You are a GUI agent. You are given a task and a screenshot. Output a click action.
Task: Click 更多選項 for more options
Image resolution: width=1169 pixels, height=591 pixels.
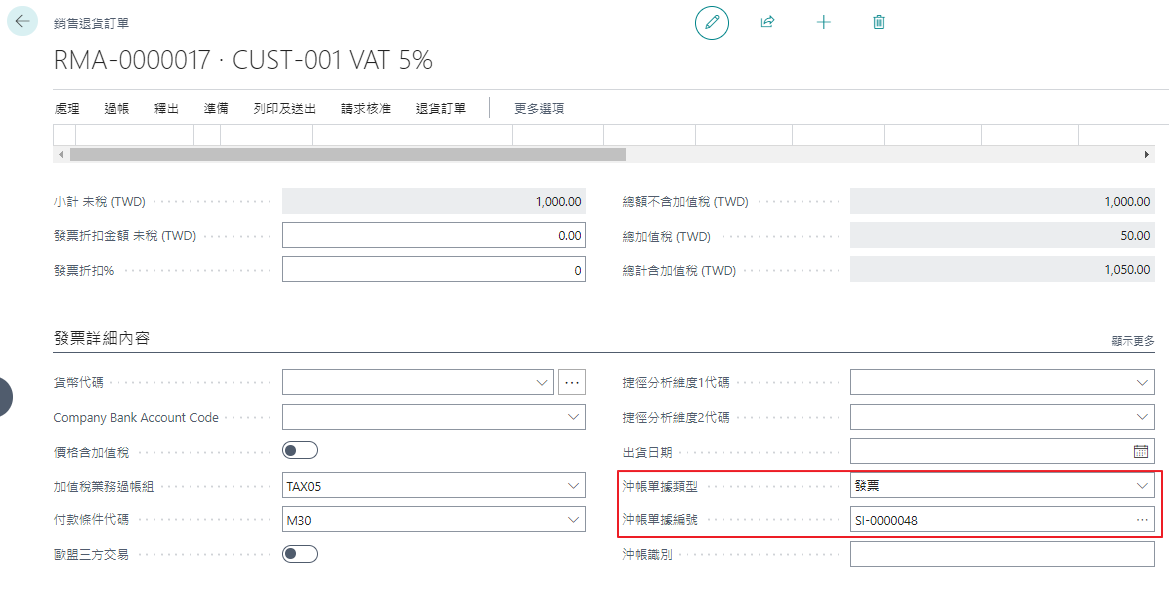point(539,108)
